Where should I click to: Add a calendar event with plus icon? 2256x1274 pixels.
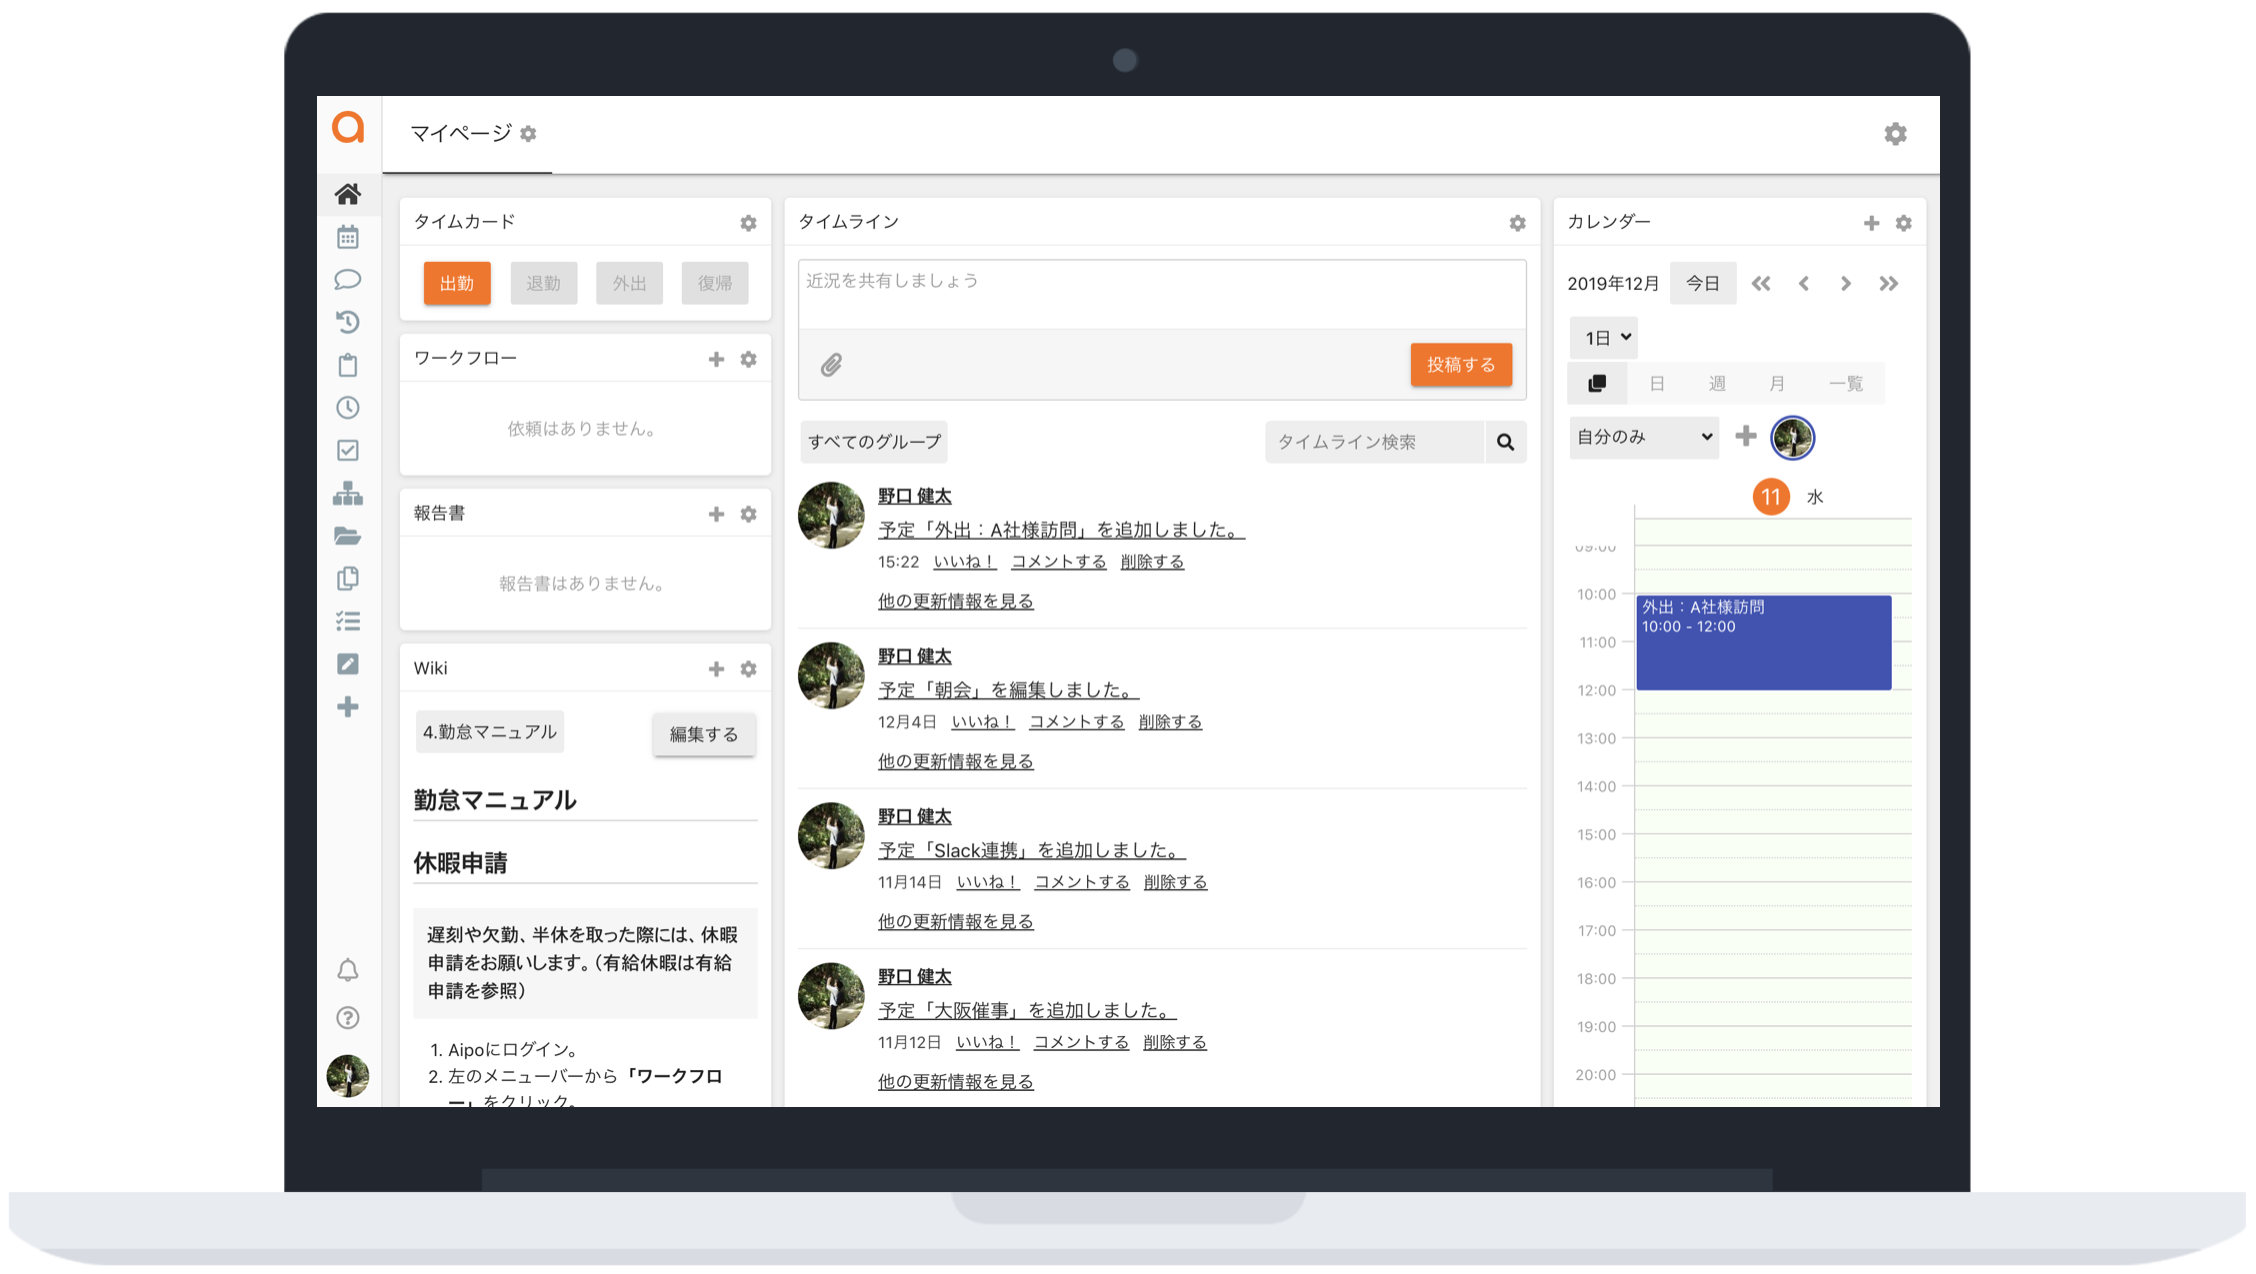[1871, 223]
